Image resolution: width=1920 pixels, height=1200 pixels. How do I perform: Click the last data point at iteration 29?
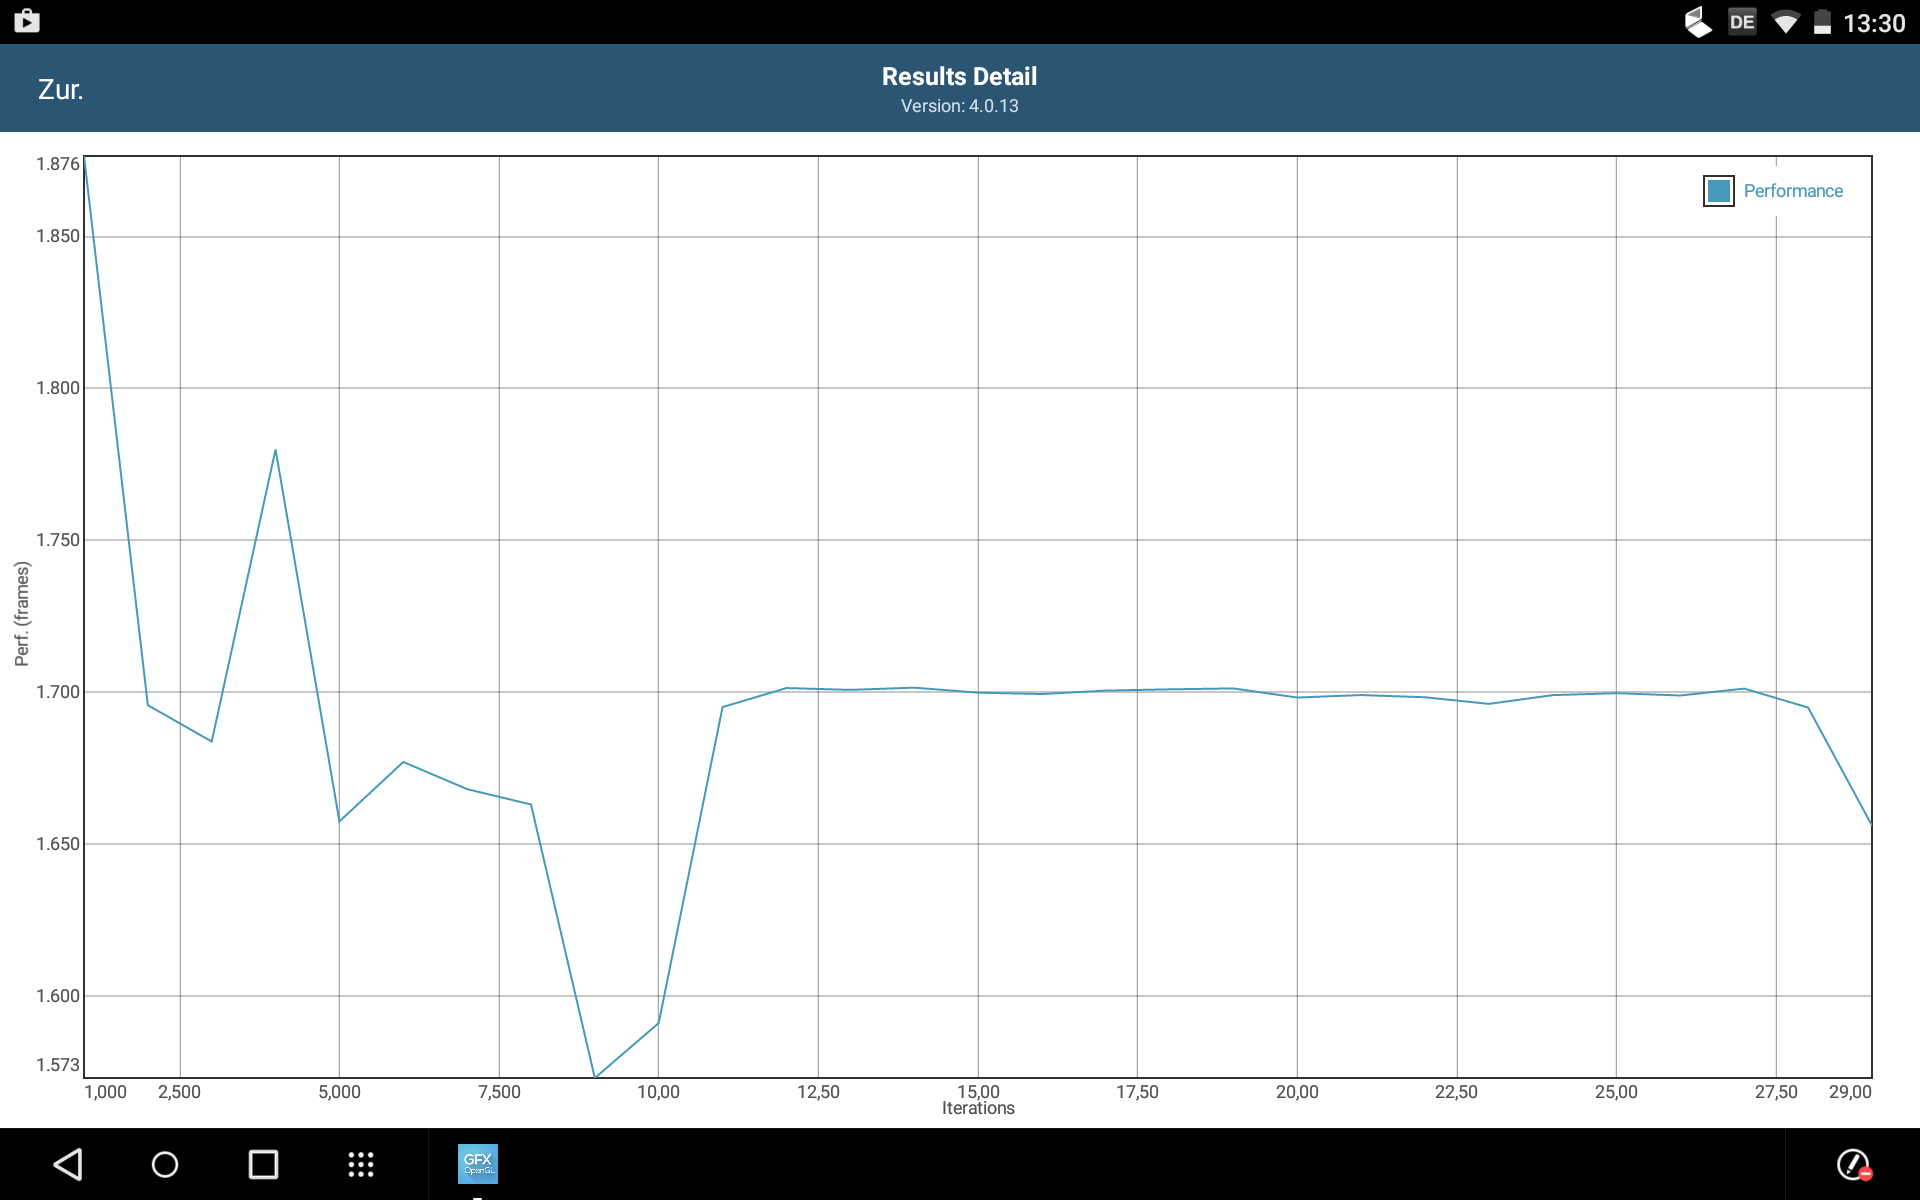[x=1870, y=823]
